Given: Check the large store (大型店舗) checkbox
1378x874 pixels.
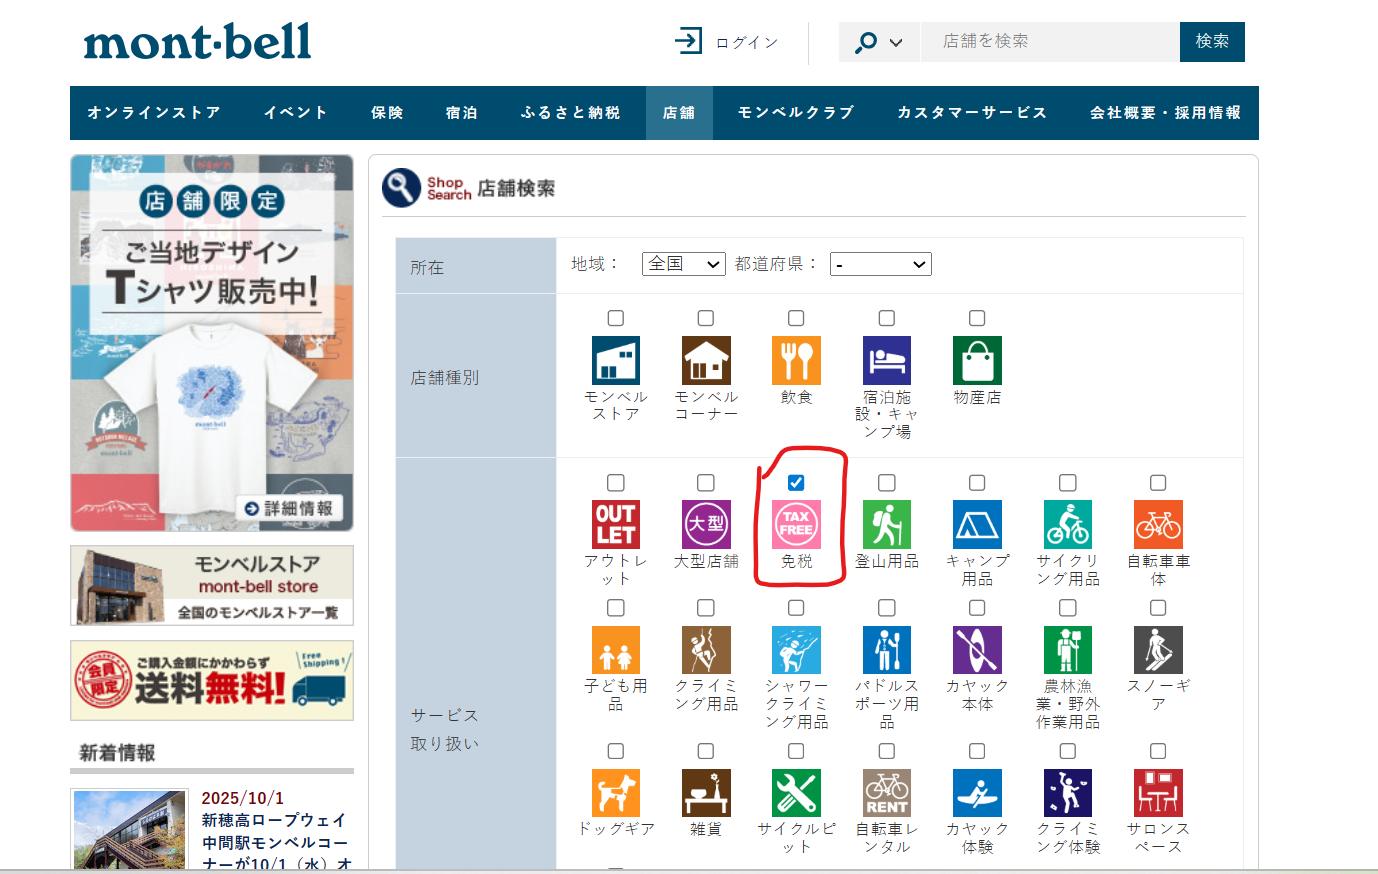Looking at the screenshot, I should [x=706, y=483].
